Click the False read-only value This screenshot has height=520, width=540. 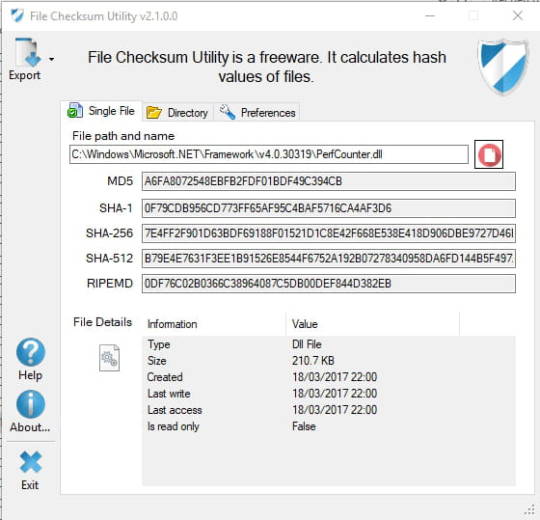[304, 426]
